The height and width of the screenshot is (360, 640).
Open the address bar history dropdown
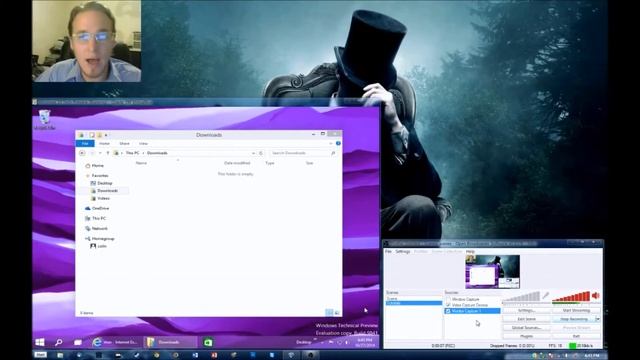(x=253, y=153)
